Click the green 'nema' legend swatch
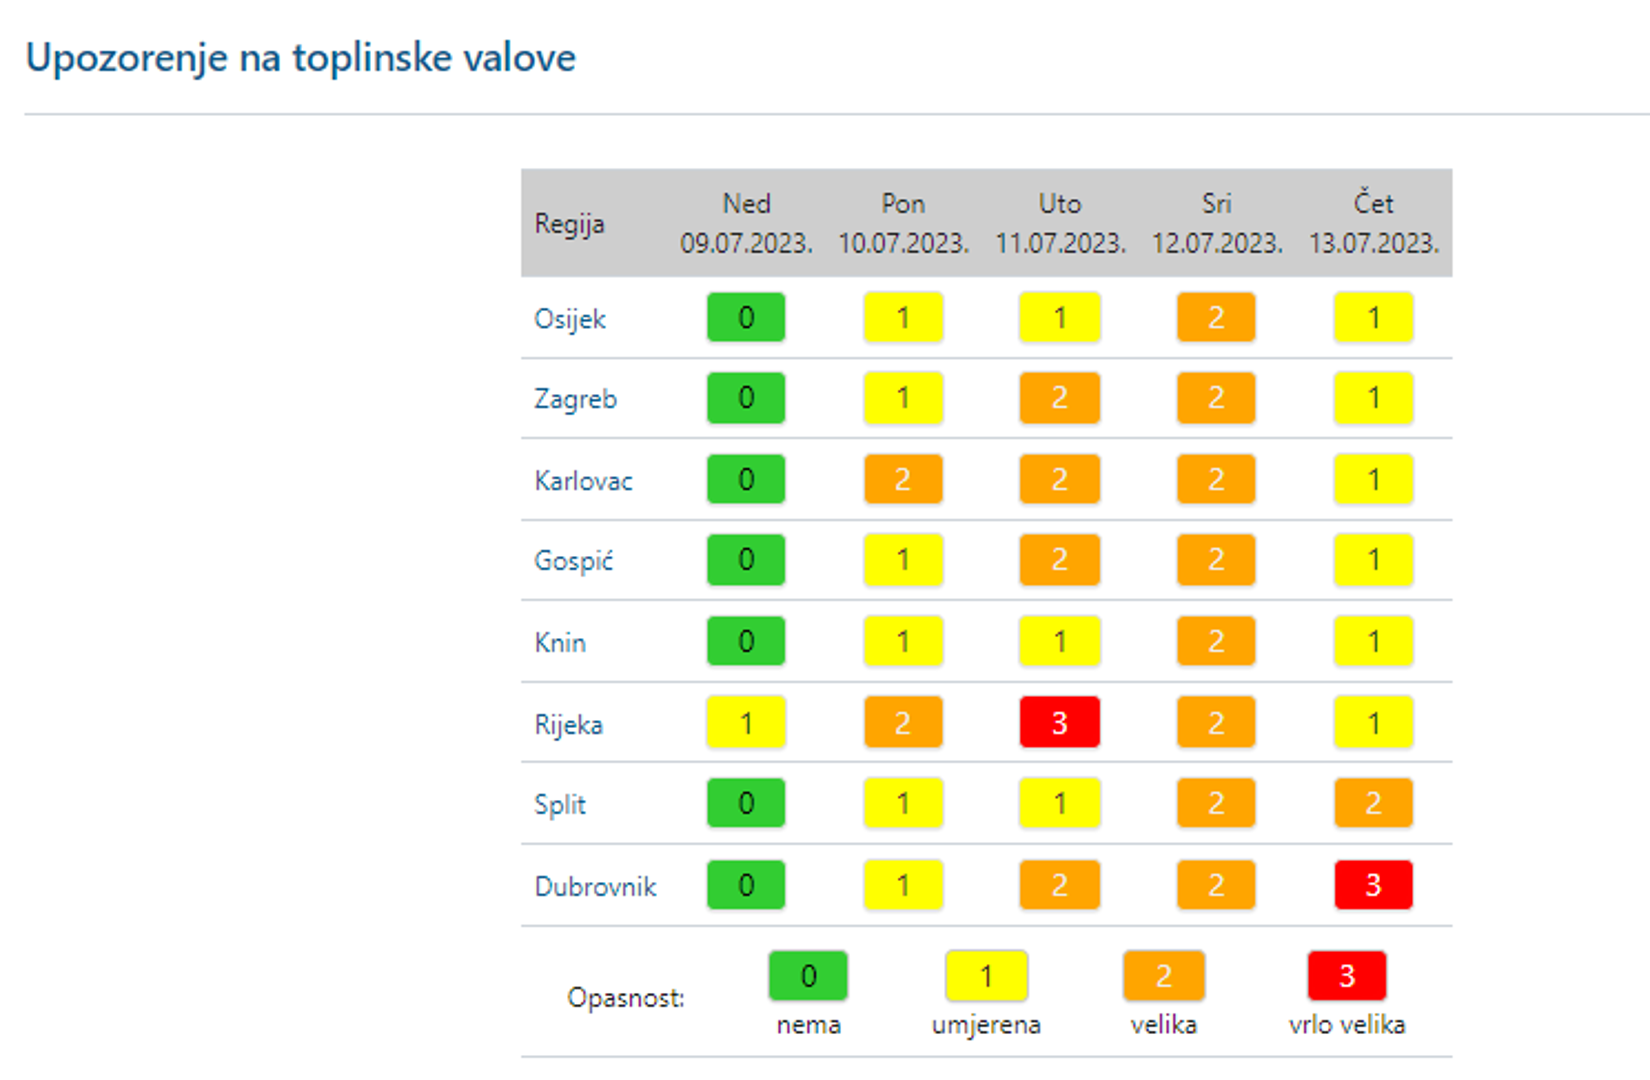 pos(808,976)
